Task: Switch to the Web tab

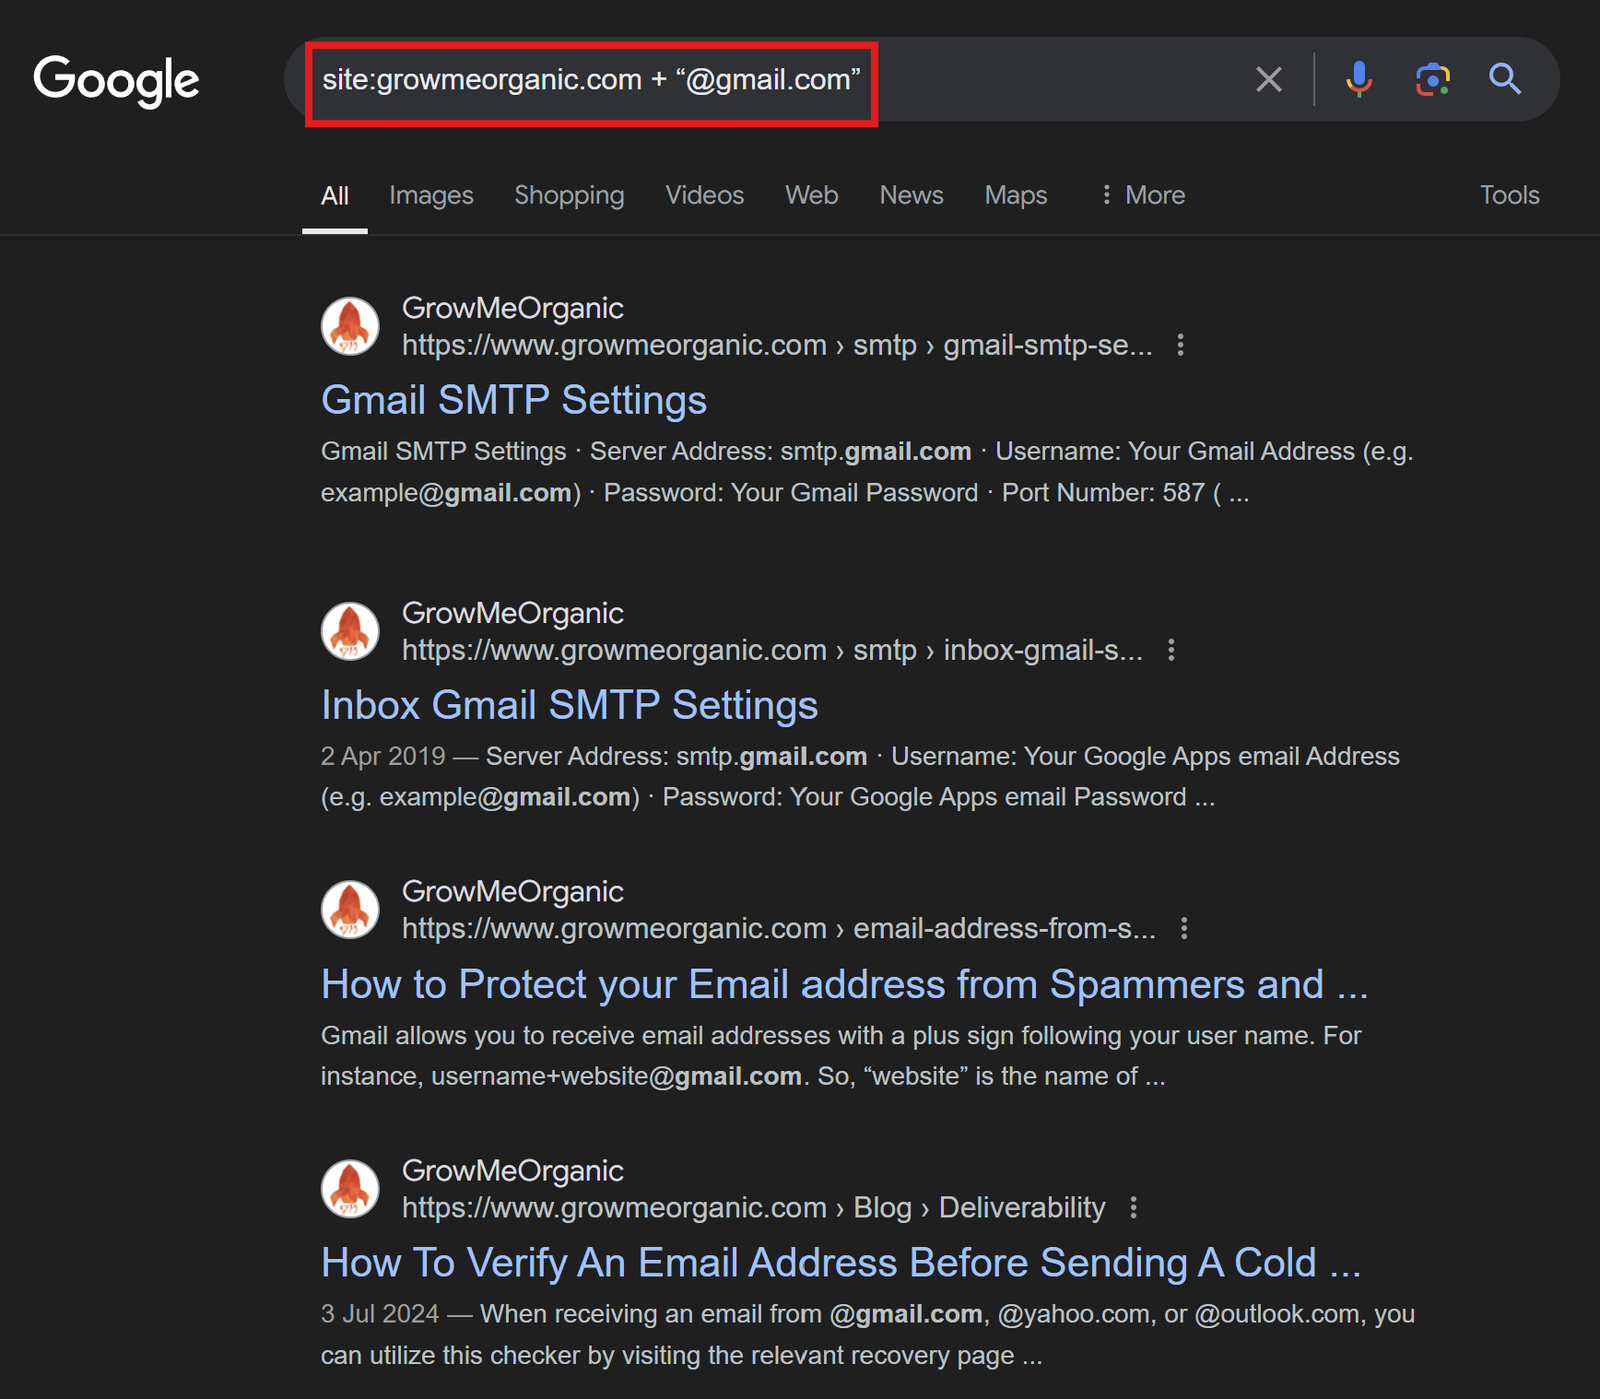Action: coord(811,195)
